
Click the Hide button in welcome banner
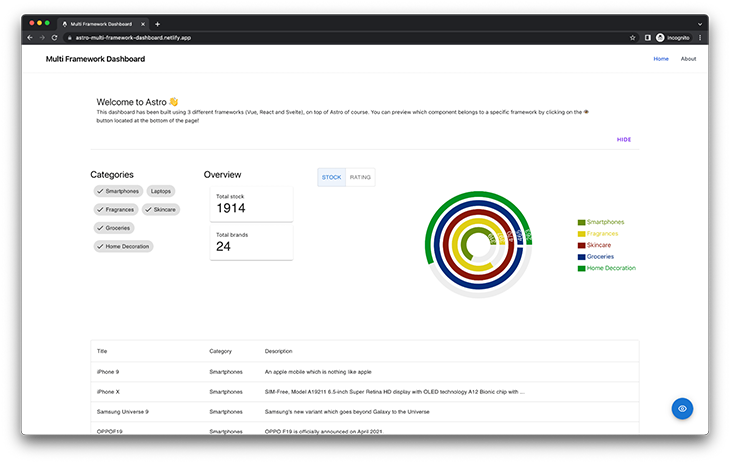pos(624,139)
